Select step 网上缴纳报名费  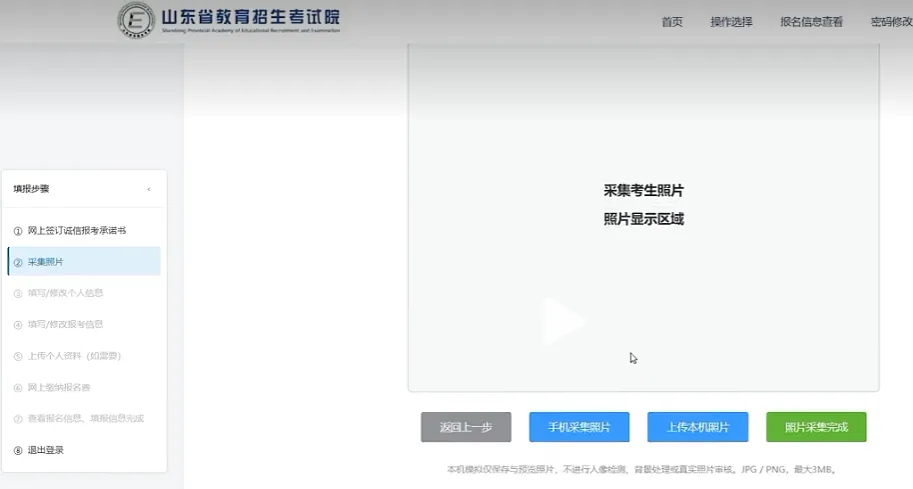pyautogui.click(x=84, y=387)
